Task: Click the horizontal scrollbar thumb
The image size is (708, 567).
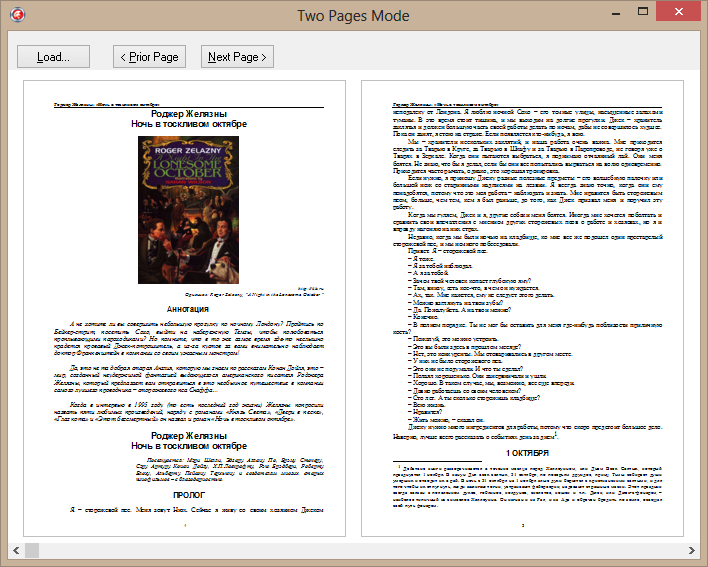Action: (32, 550)
